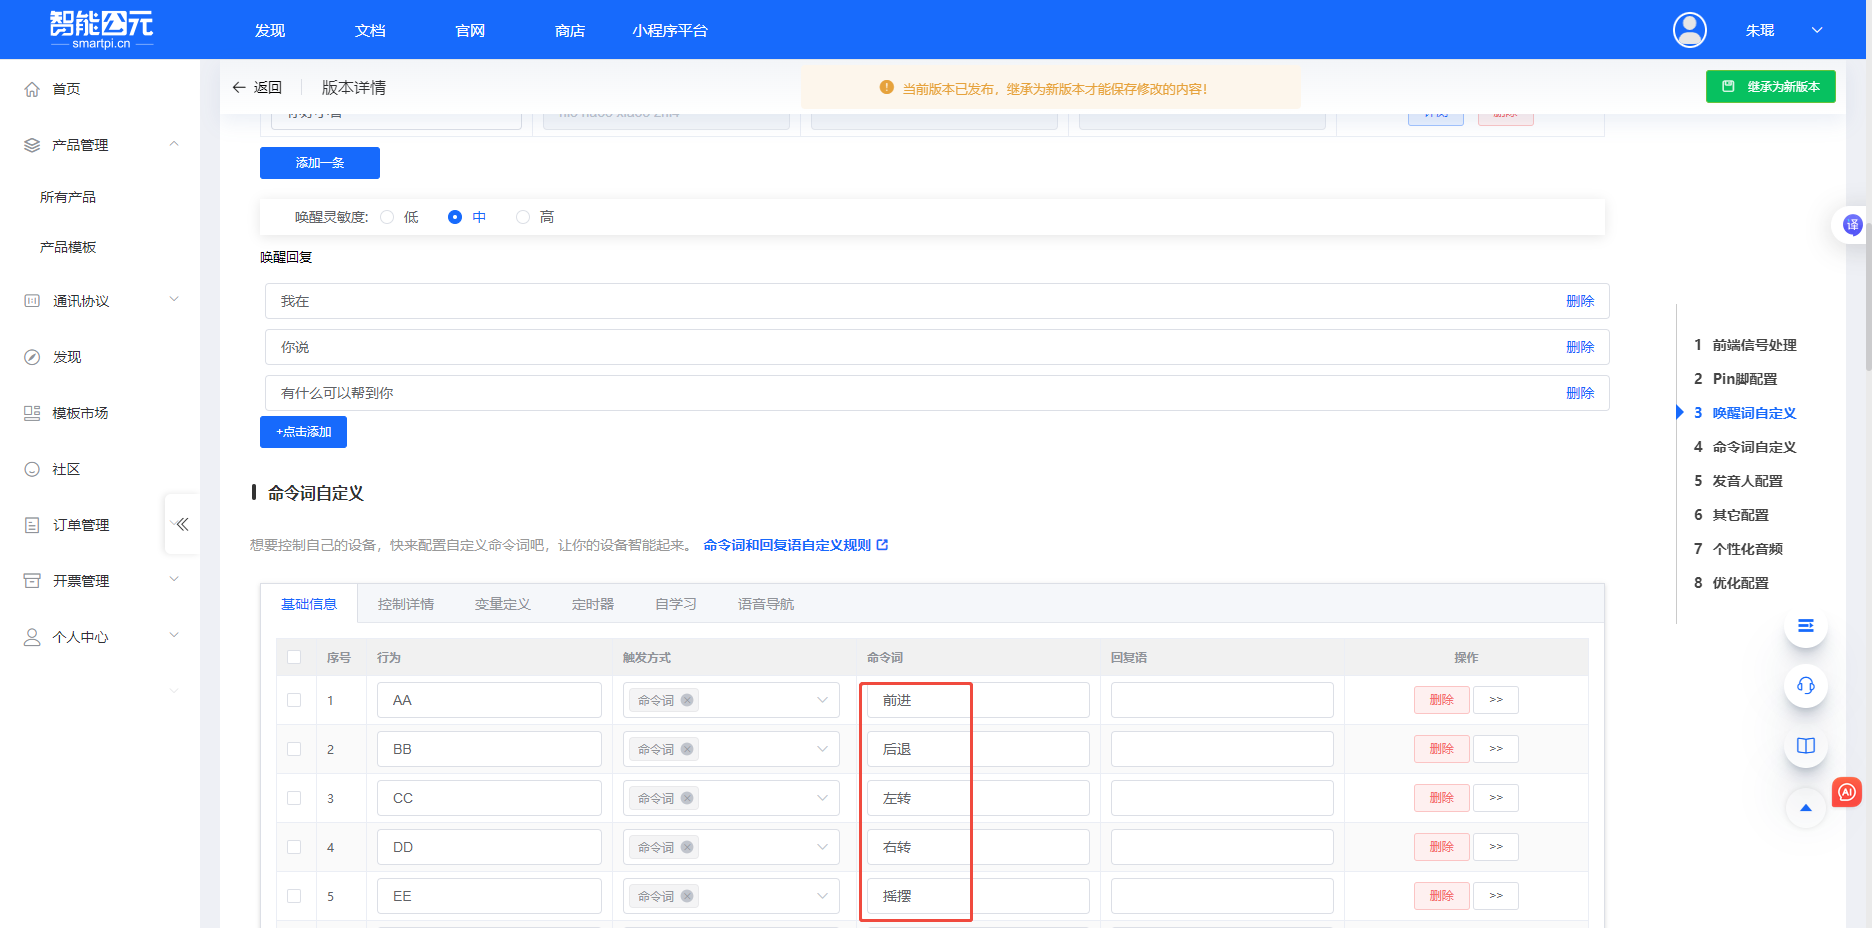Screen dimensions: 1872x928
Task: Switch to the 控制详情 tab
Action: [x=405, y=604]
